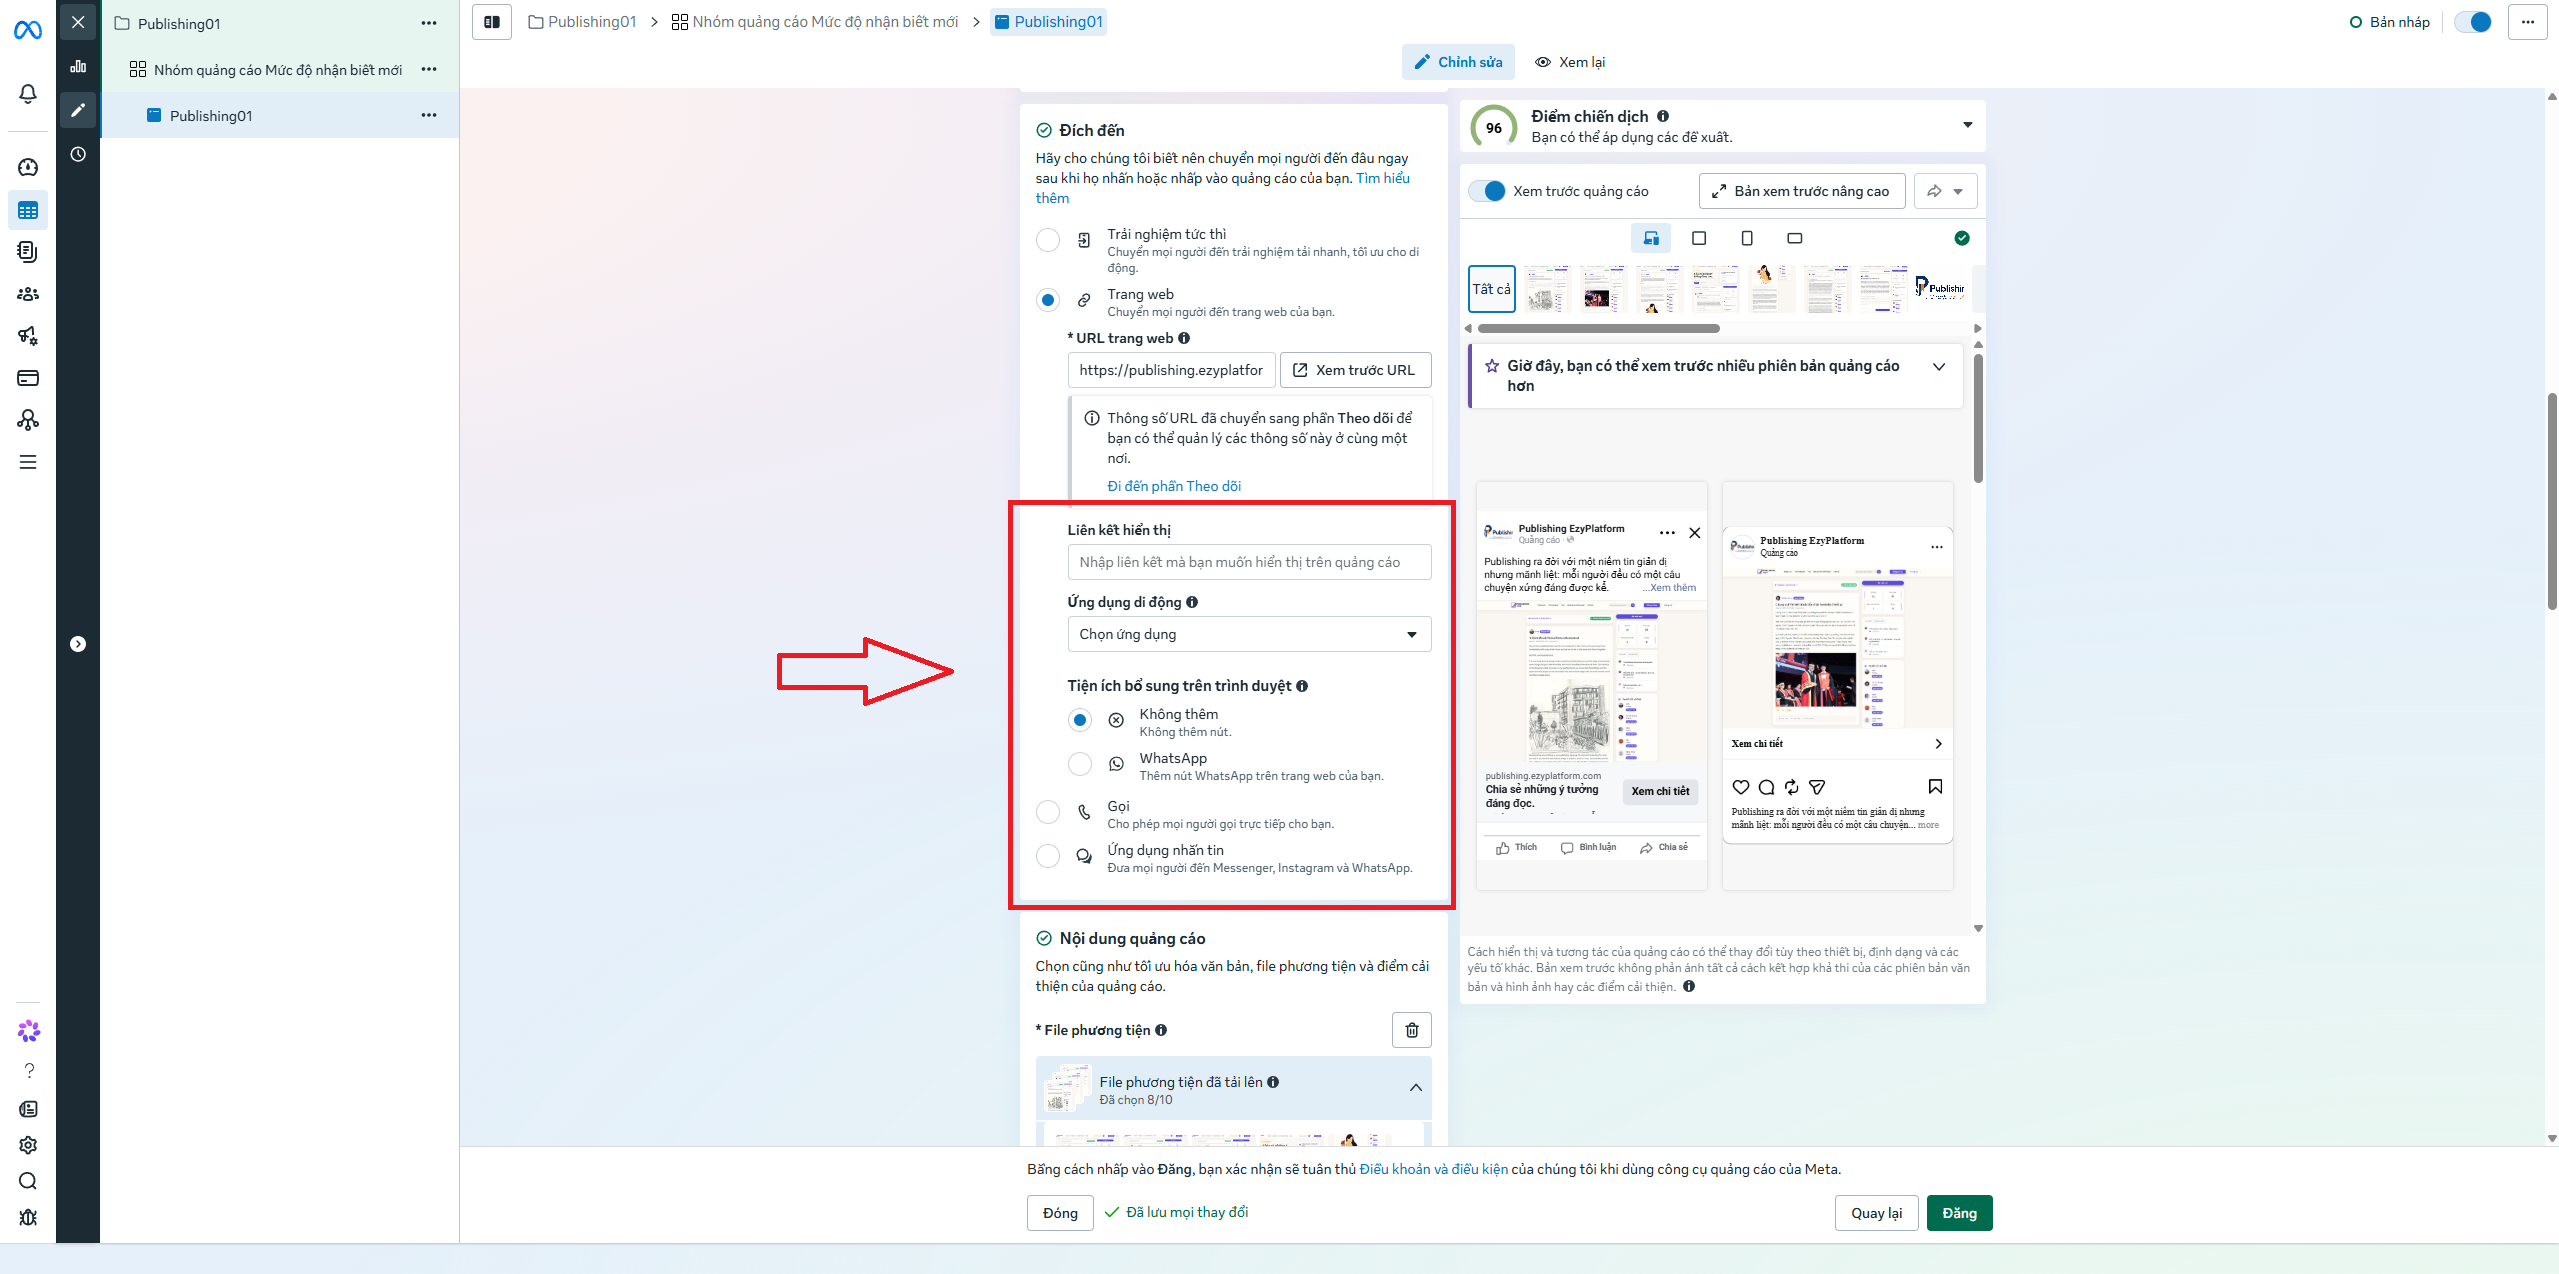Open the top-right three-dot menu
Screen dimensions: 2559x1274
pos(2527,22)
